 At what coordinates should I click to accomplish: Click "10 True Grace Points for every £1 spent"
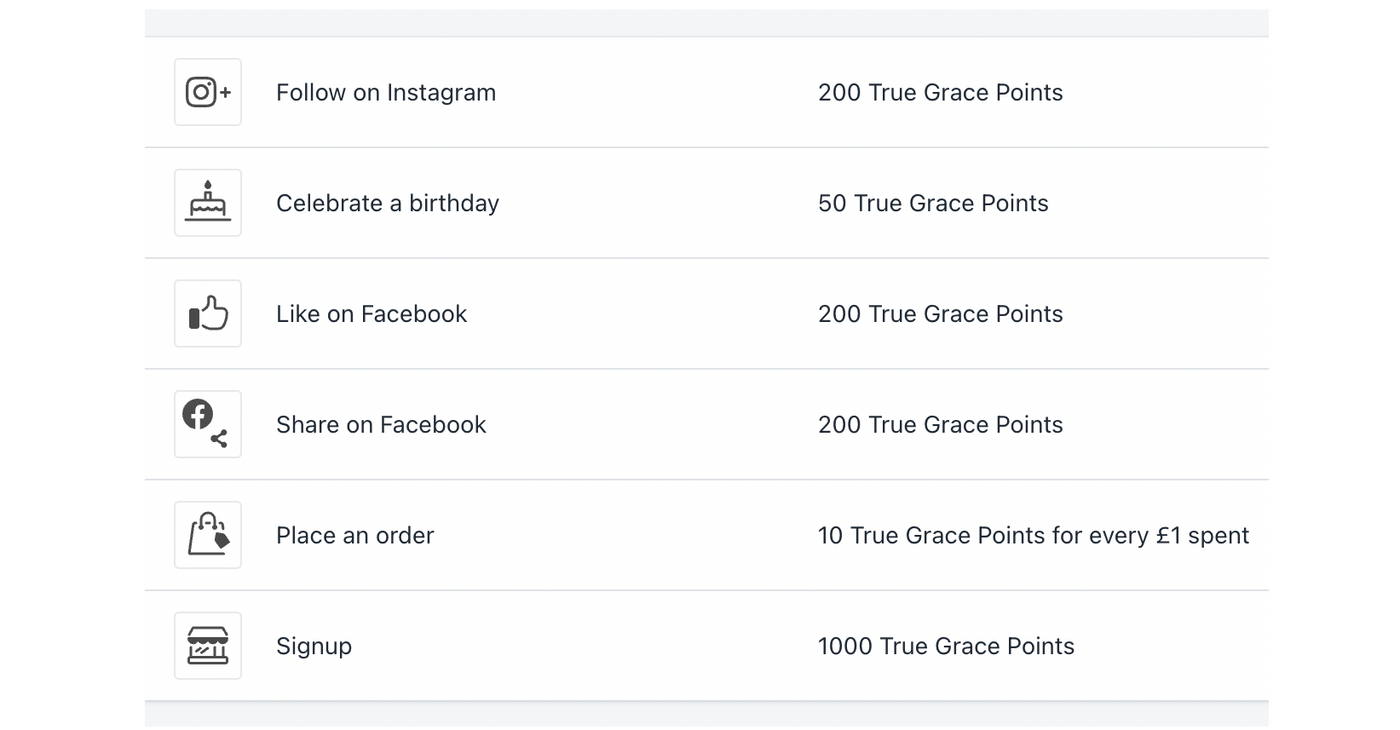pos(1033,536)
